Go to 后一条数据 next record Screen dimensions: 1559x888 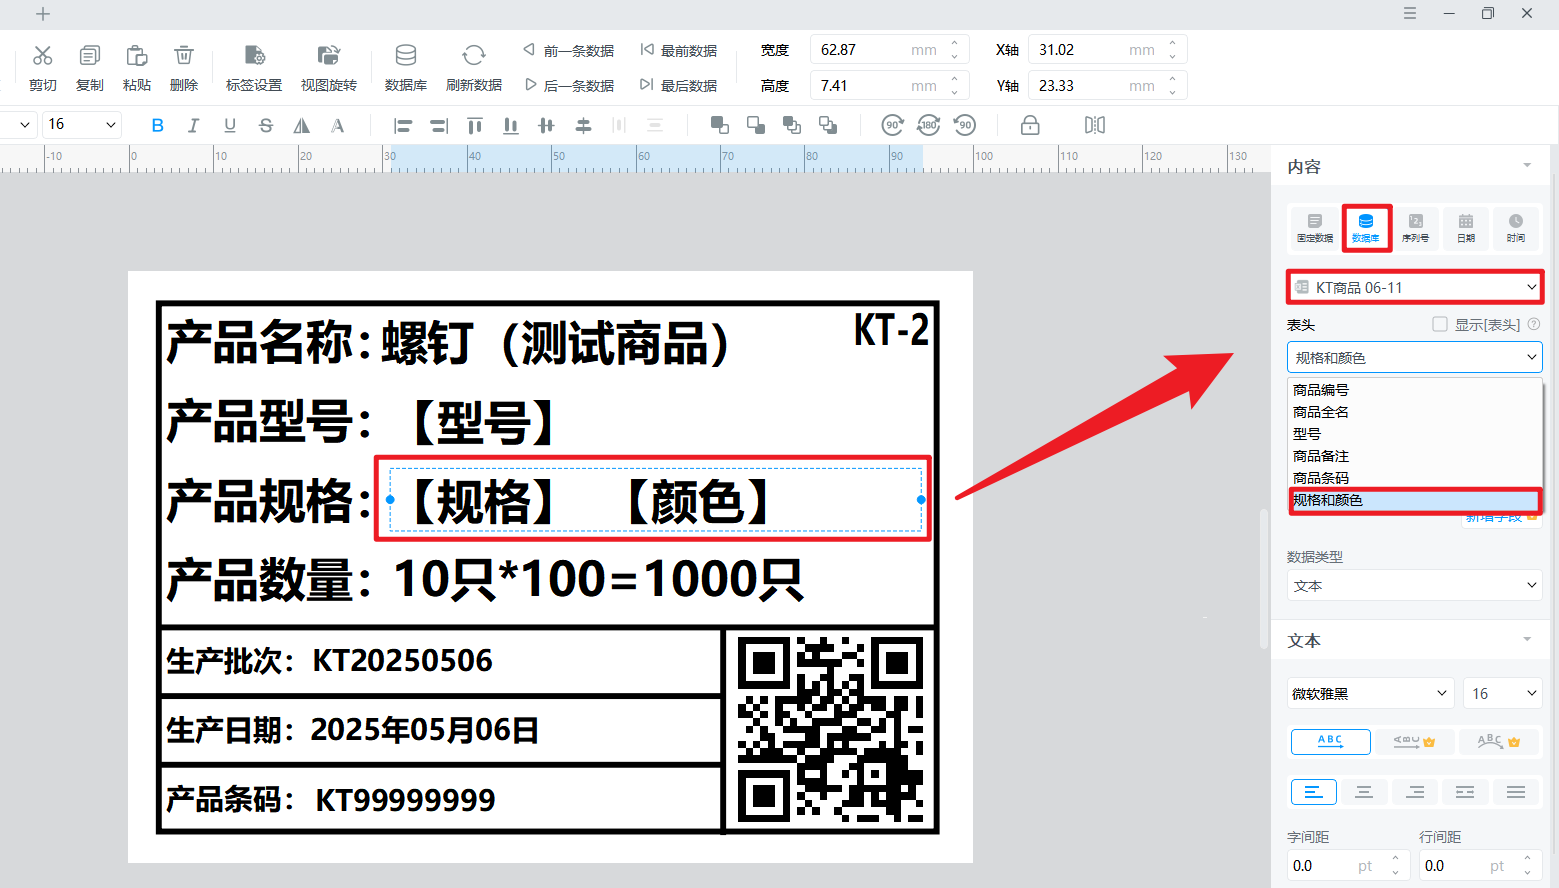click(569, 86)
